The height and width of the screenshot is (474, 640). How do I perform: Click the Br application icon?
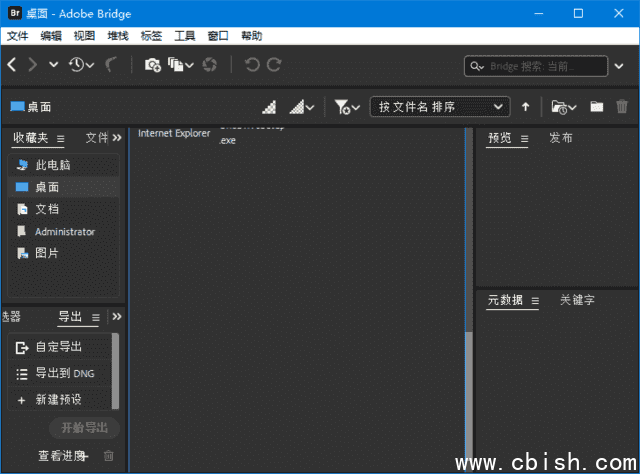pyautogui.click(x=15, y=13)
